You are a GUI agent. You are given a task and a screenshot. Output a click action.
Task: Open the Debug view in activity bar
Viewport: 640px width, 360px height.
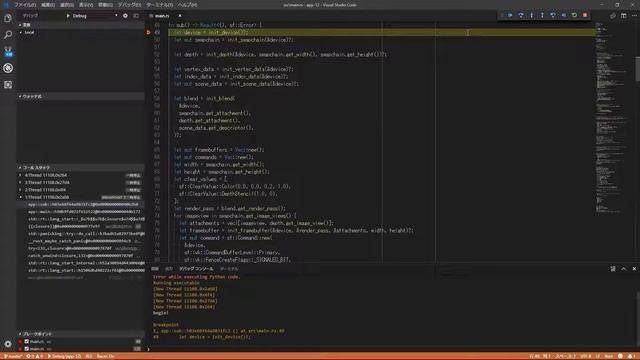click(x=8, y=68)
